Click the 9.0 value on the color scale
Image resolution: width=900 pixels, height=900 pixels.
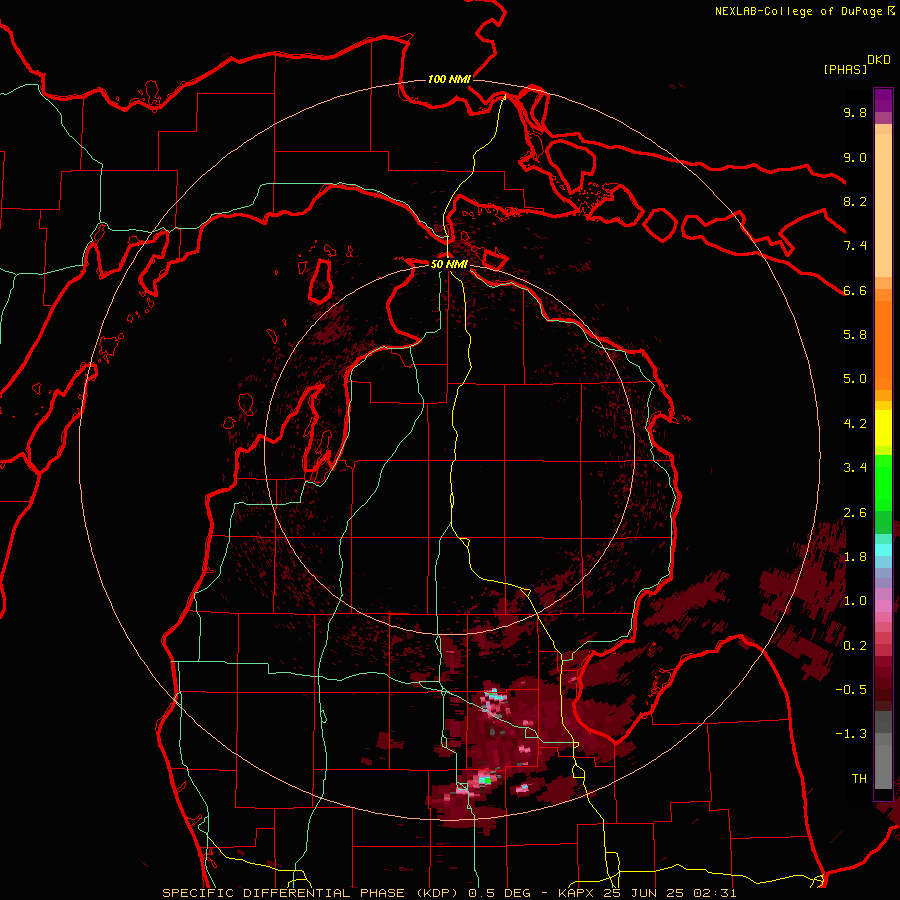[x=855, y=157]
